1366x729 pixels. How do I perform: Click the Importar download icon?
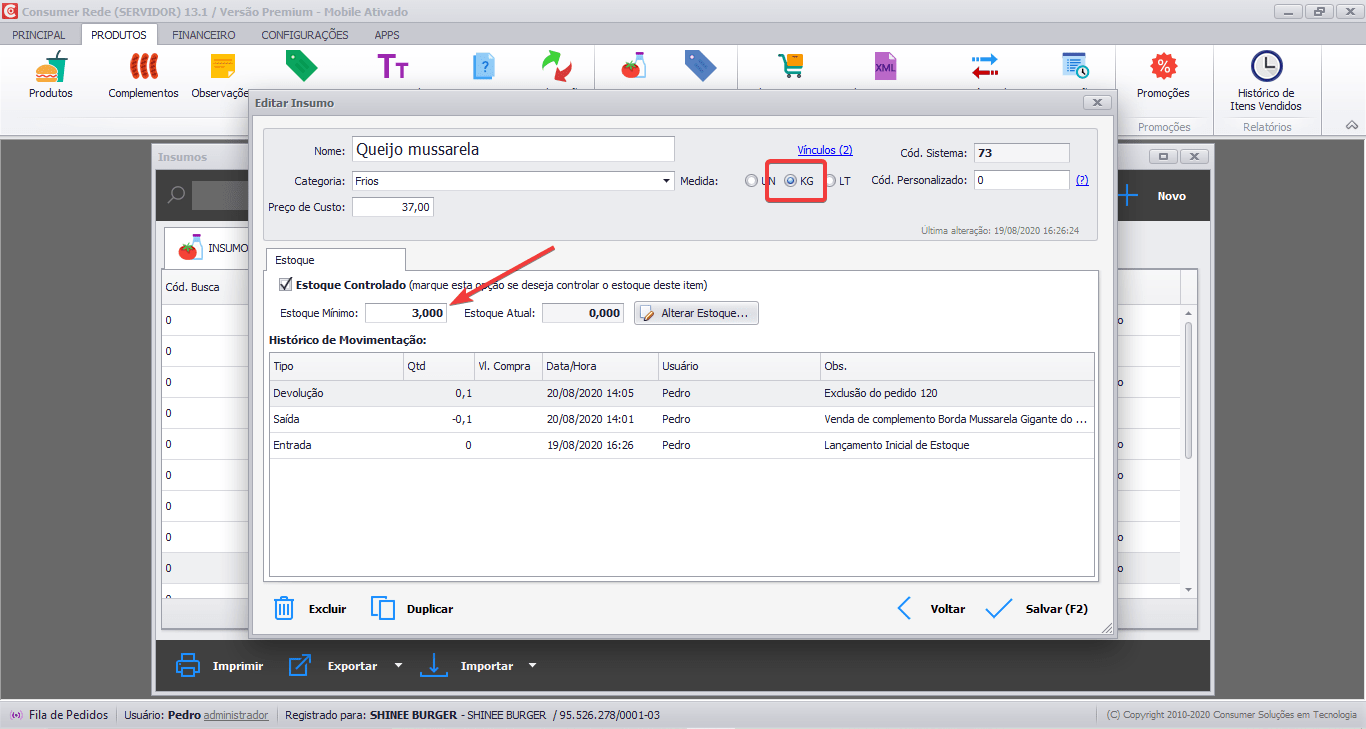(x=434, y=665)
